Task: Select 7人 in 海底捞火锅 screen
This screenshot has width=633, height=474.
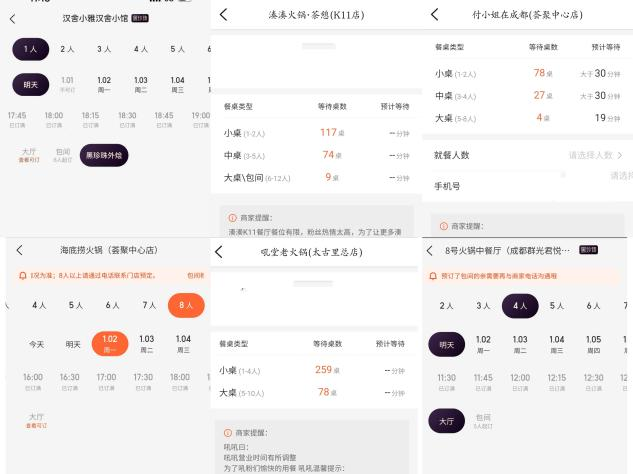Action: pyautogui.click(x=149, y=305)
